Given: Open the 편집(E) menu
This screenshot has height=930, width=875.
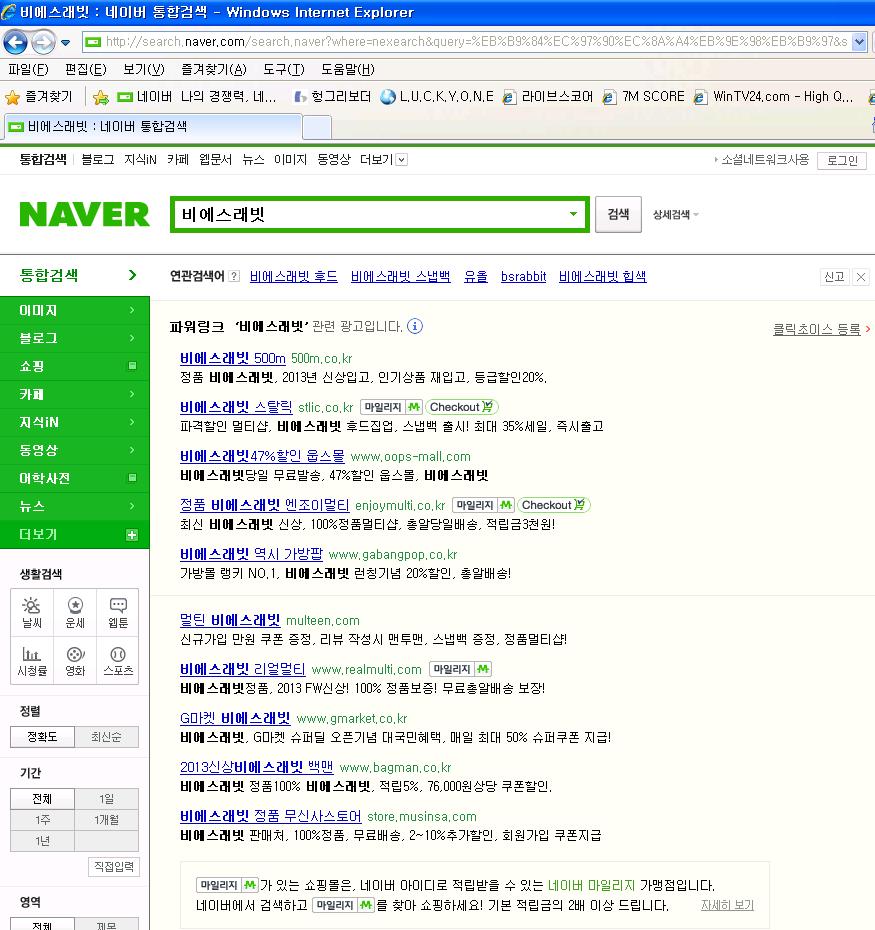Looking at the screenshot, I should (x=85, y=69).
